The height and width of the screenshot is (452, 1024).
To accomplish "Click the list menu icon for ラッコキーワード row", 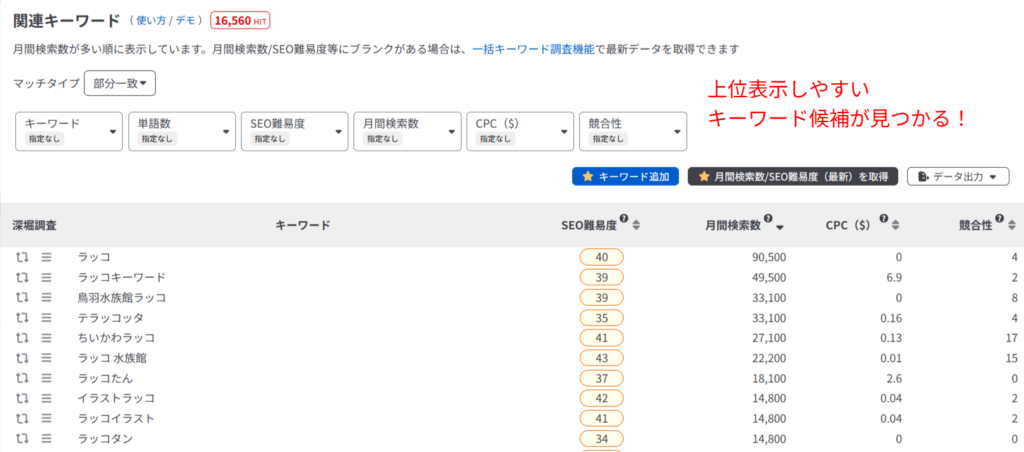I will pyautogui.click(x=46, y=277).
